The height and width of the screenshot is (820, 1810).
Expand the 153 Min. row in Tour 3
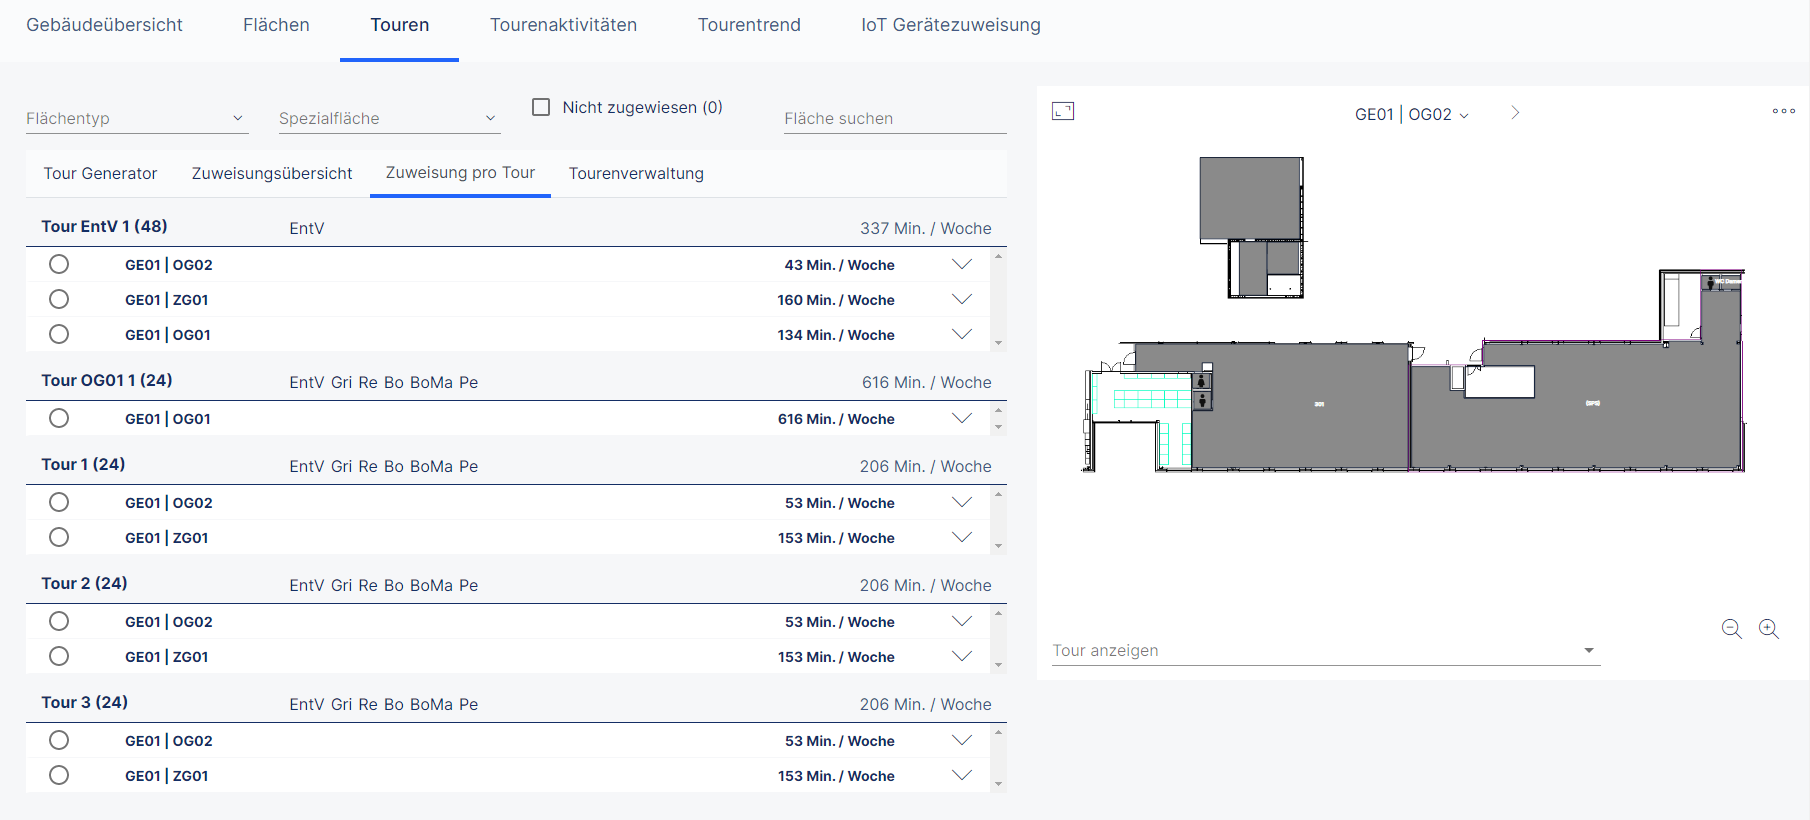pyautogui.click(x=962, y=776)
